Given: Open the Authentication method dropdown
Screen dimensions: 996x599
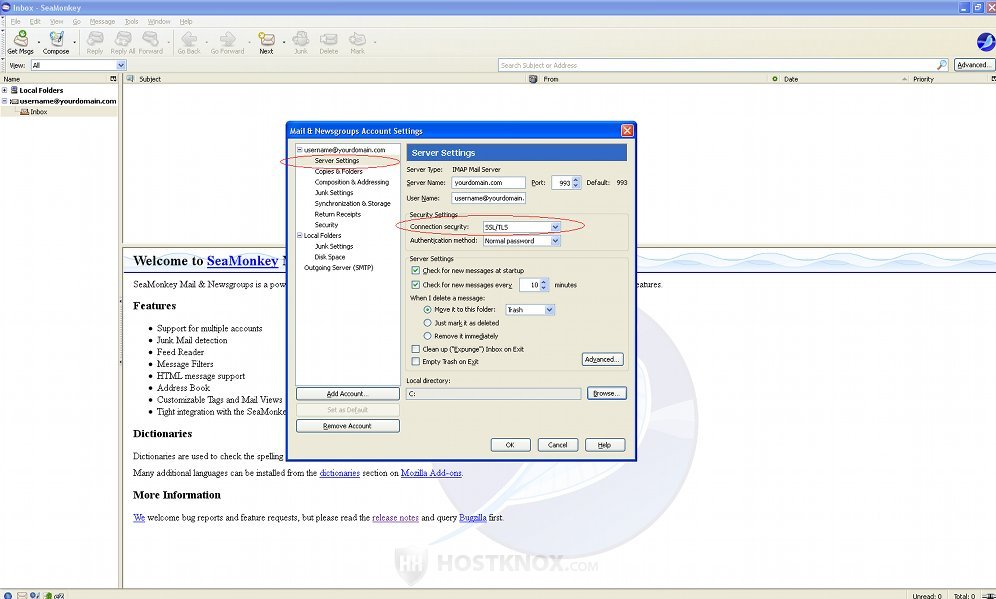Looking at the screenshot, I should click(522, 241).
